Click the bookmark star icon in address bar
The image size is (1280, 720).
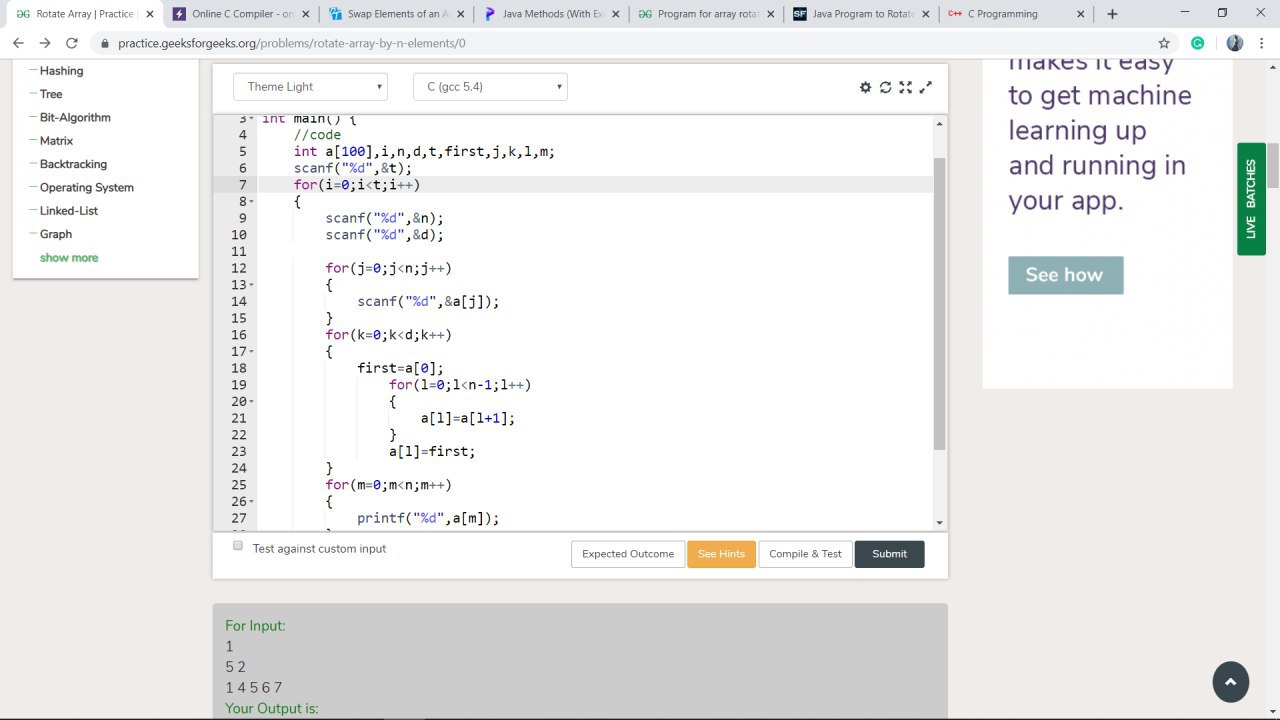[1164, 43]
